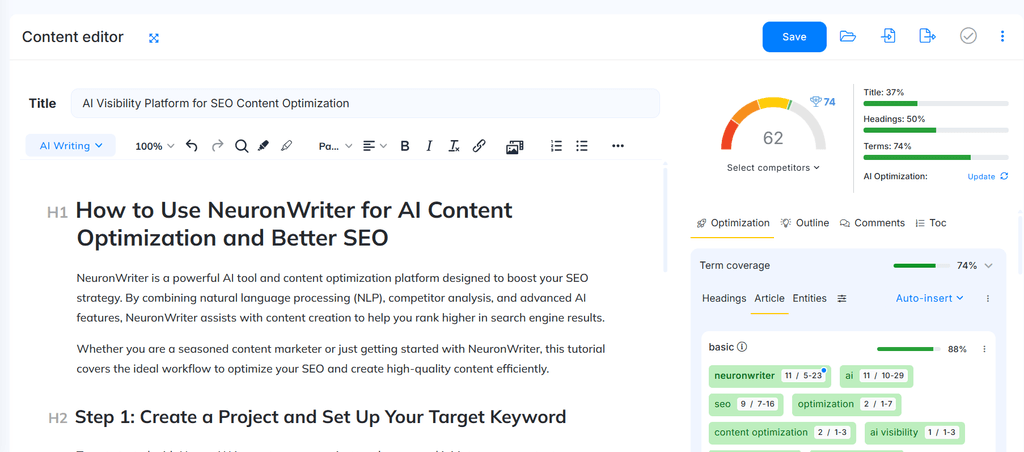Open the paragraph style dropdown
The height and width of the screenshot is (452, 1024).
pos(336,146)
